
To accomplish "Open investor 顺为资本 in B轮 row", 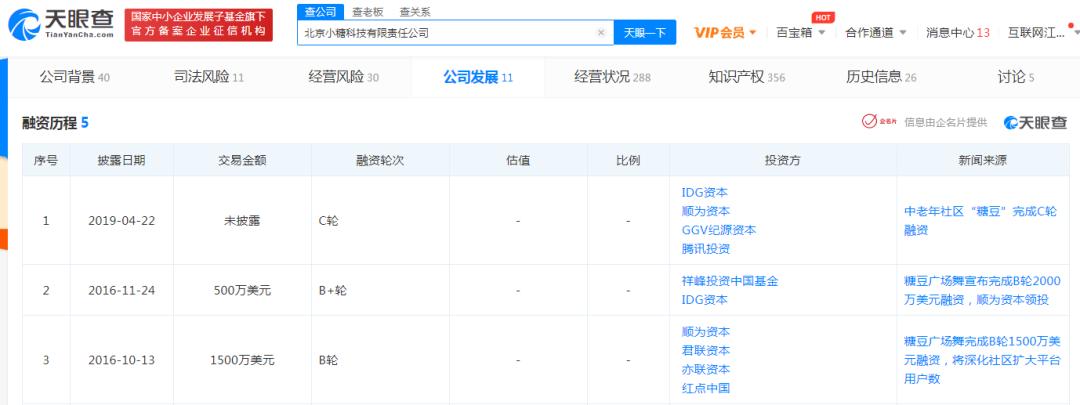I will pos(705,332).
